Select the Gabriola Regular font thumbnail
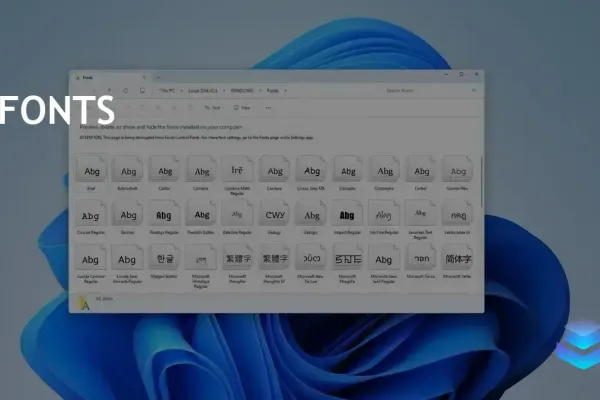This screenshot has height=400, width=600. [237, 213]
